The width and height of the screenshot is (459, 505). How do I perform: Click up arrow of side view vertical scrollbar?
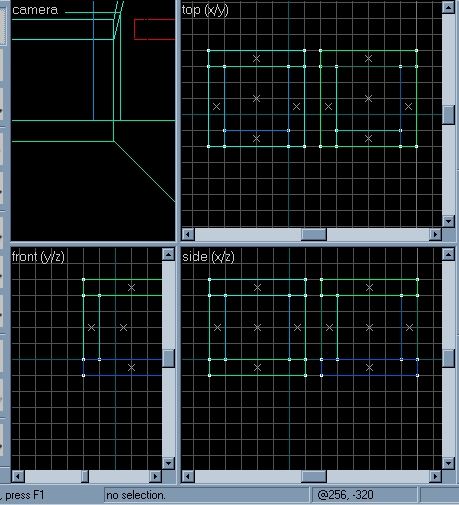point(448,255)
